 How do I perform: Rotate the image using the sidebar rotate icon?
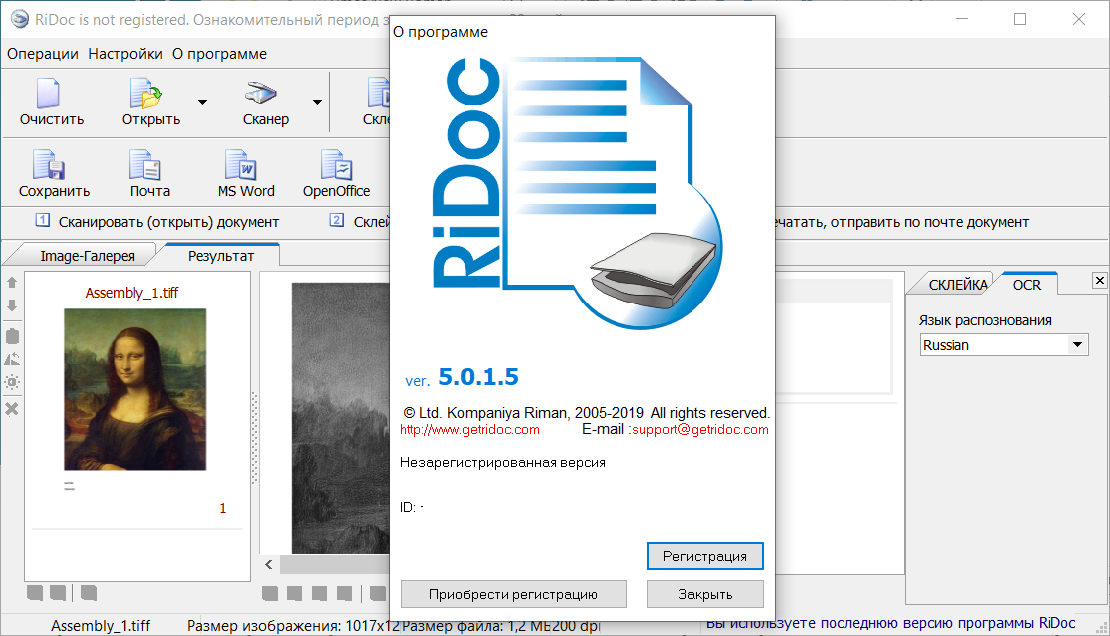tap(12, 358)
